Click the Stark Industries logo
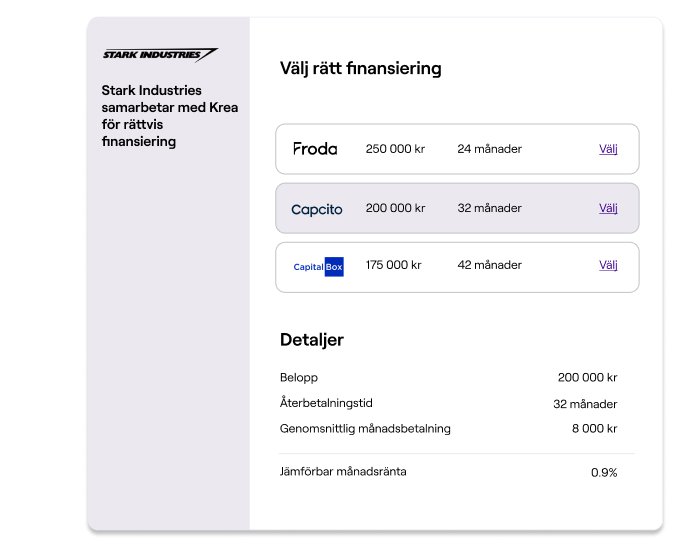 (160, 55)
